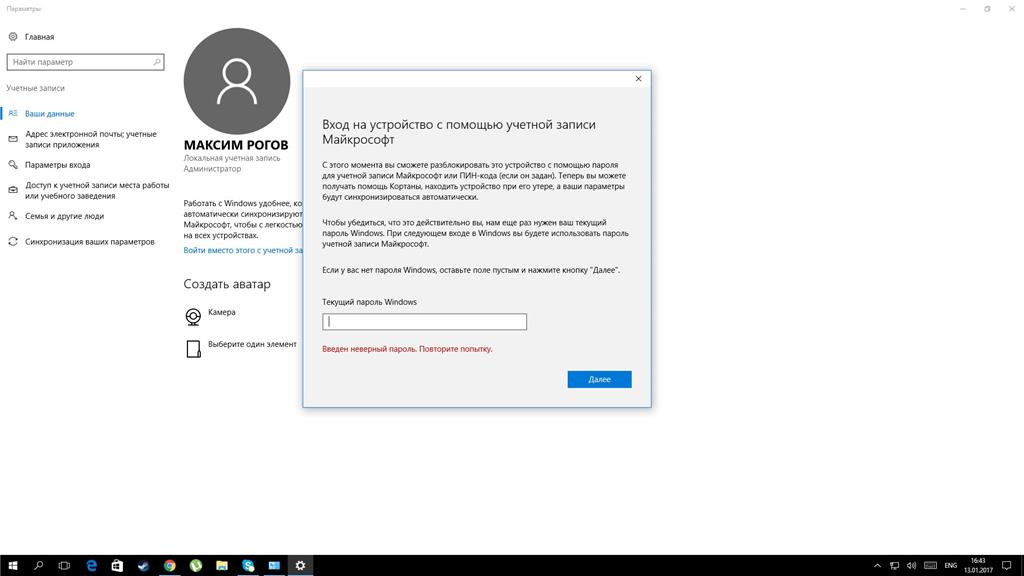
Task: Open the Action Center notifications
Action: (x=1006, y=566)
